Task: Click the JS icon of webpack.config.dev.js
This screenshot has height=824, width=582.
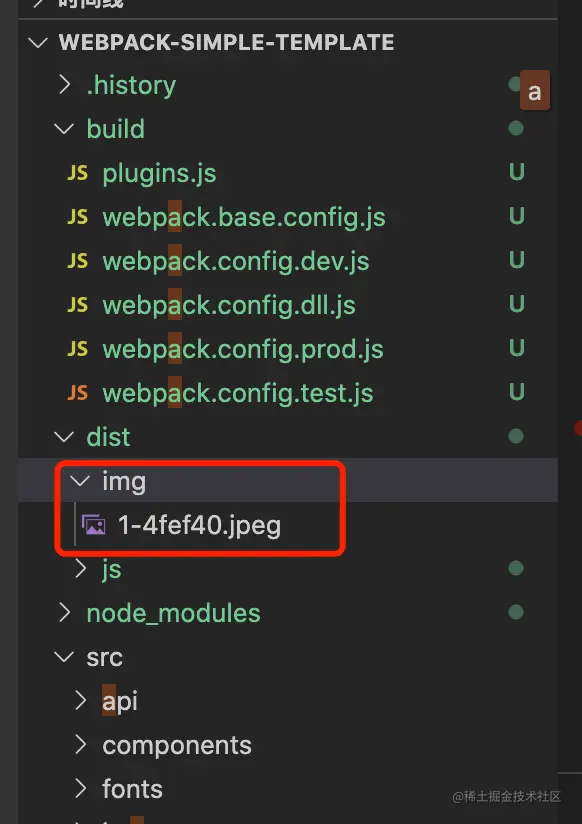Action: pyautogui.click(x=78, y=261)
